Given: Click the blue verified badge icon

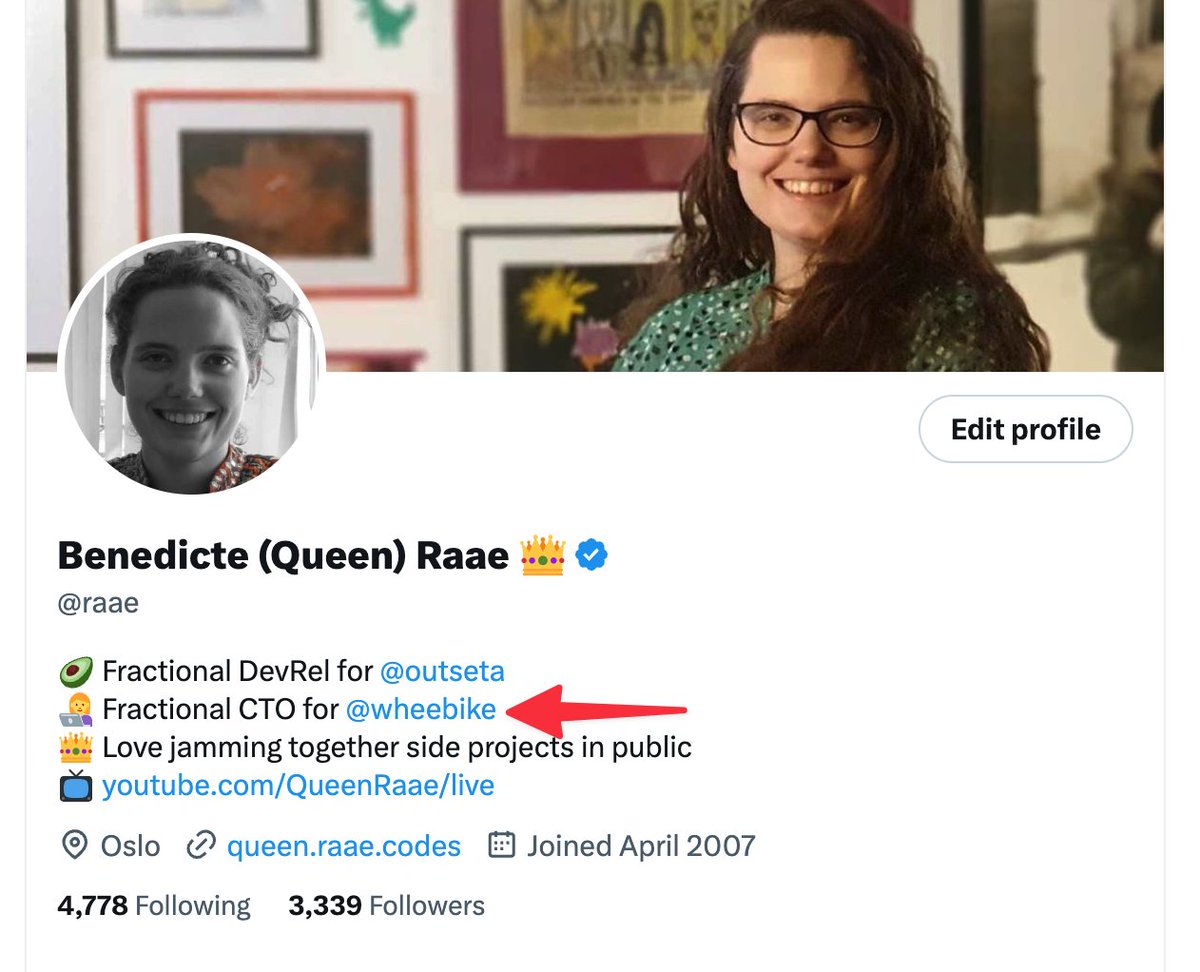Looking at the screenshot, I should pos(593,554).
